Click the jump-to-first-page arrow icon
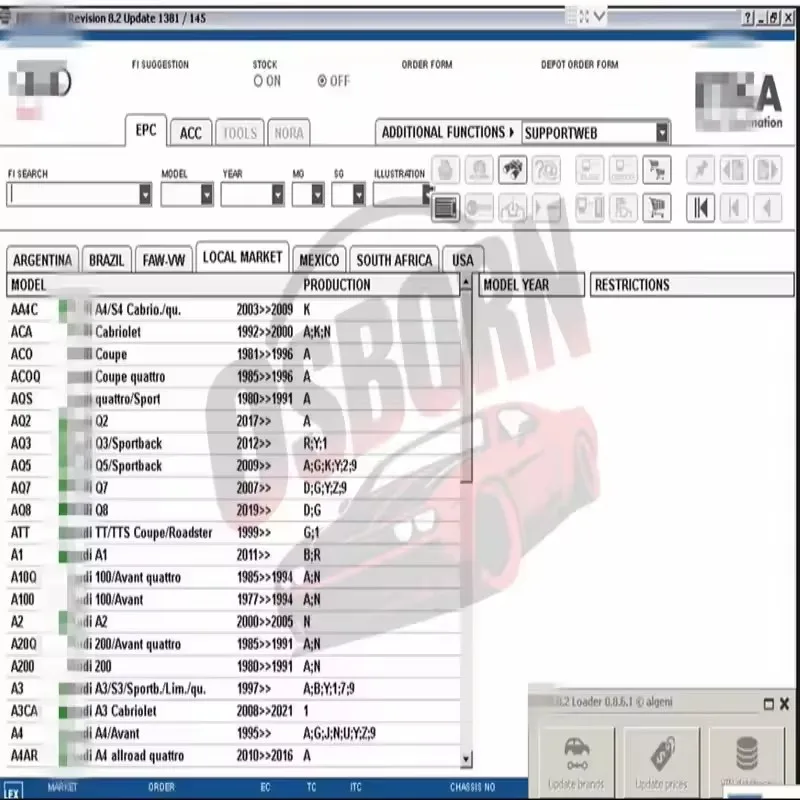 [x=700, y=208]
